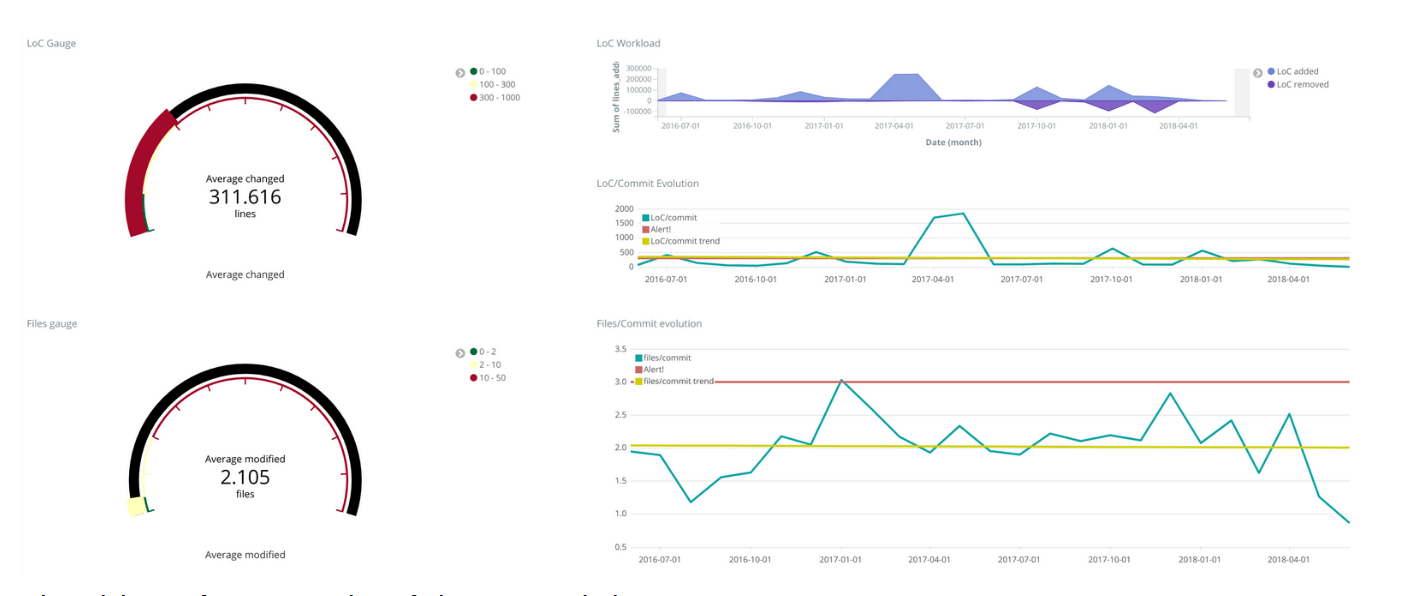1407x596 pixels.
Task: Click the 2017-04-01 peak in LoC Workload
Action: [906, 86]
